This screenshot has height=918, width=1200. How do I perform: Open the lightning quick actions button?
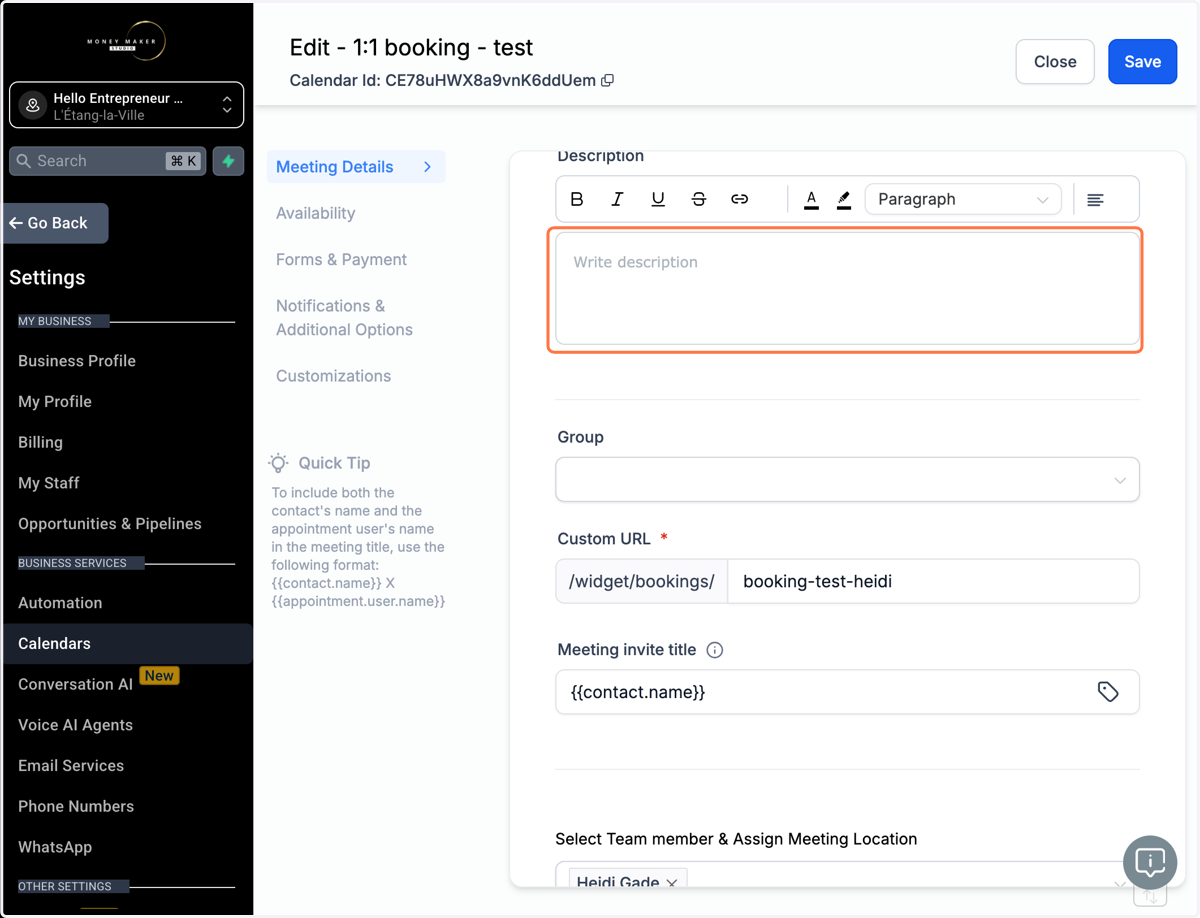click(x=228, y=161)
